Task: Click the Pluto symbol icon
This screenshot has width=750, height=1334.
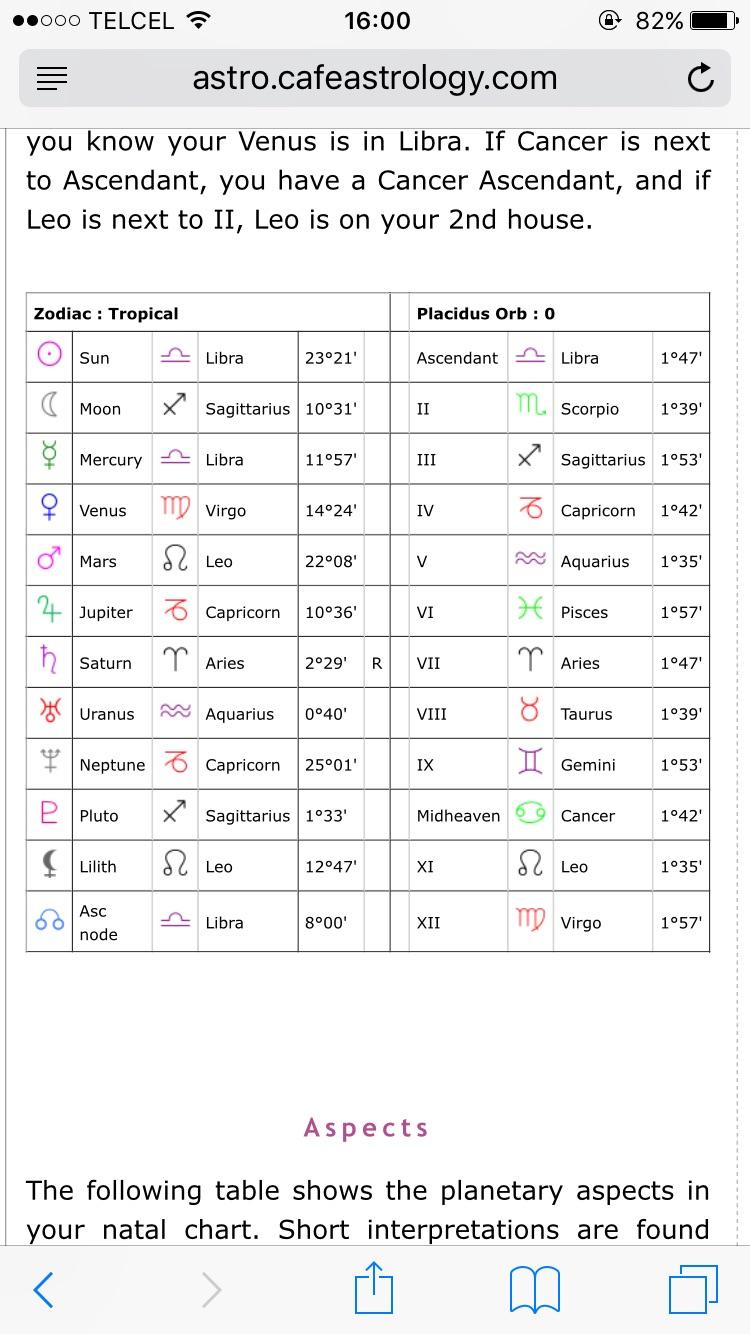Action: [49, 814]
